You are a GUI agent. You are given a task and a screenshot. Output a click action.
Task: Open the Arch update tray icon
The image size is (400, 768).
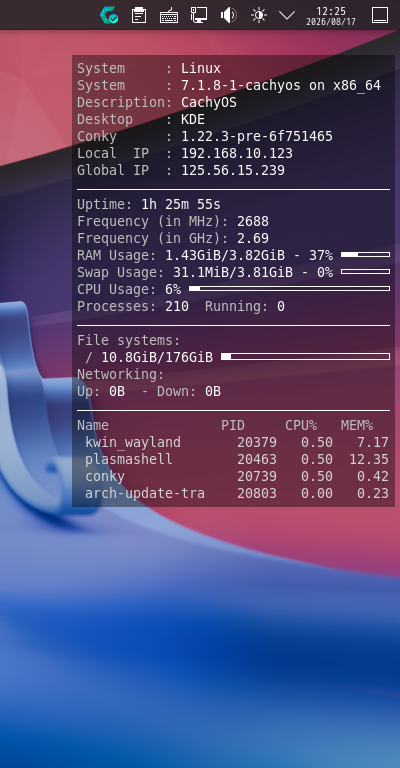click(x=109, y=15)
